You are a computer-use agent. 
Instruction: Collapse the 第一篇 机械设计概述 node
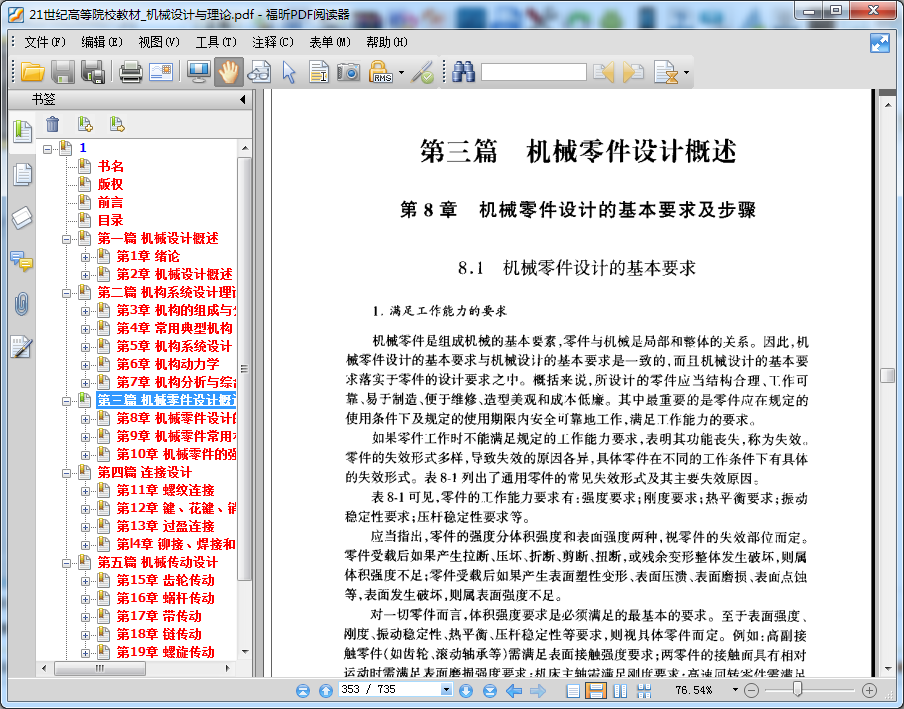pyautogui.click(x=67, y=239)
